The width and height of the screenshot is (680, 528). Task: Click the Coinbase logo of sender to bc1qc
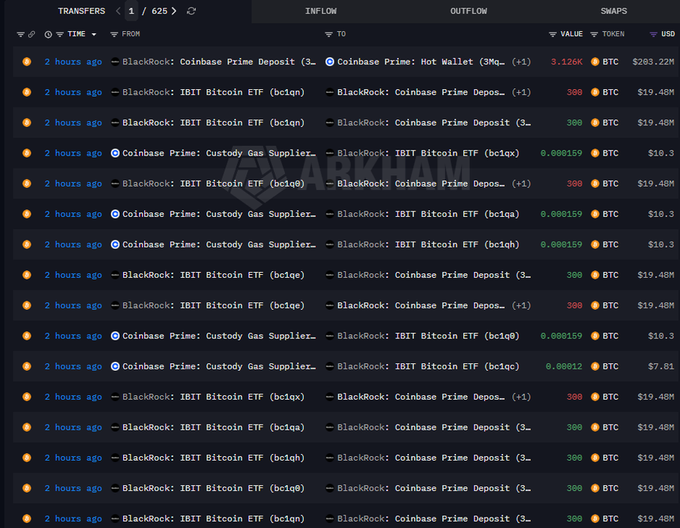point(115,366)
